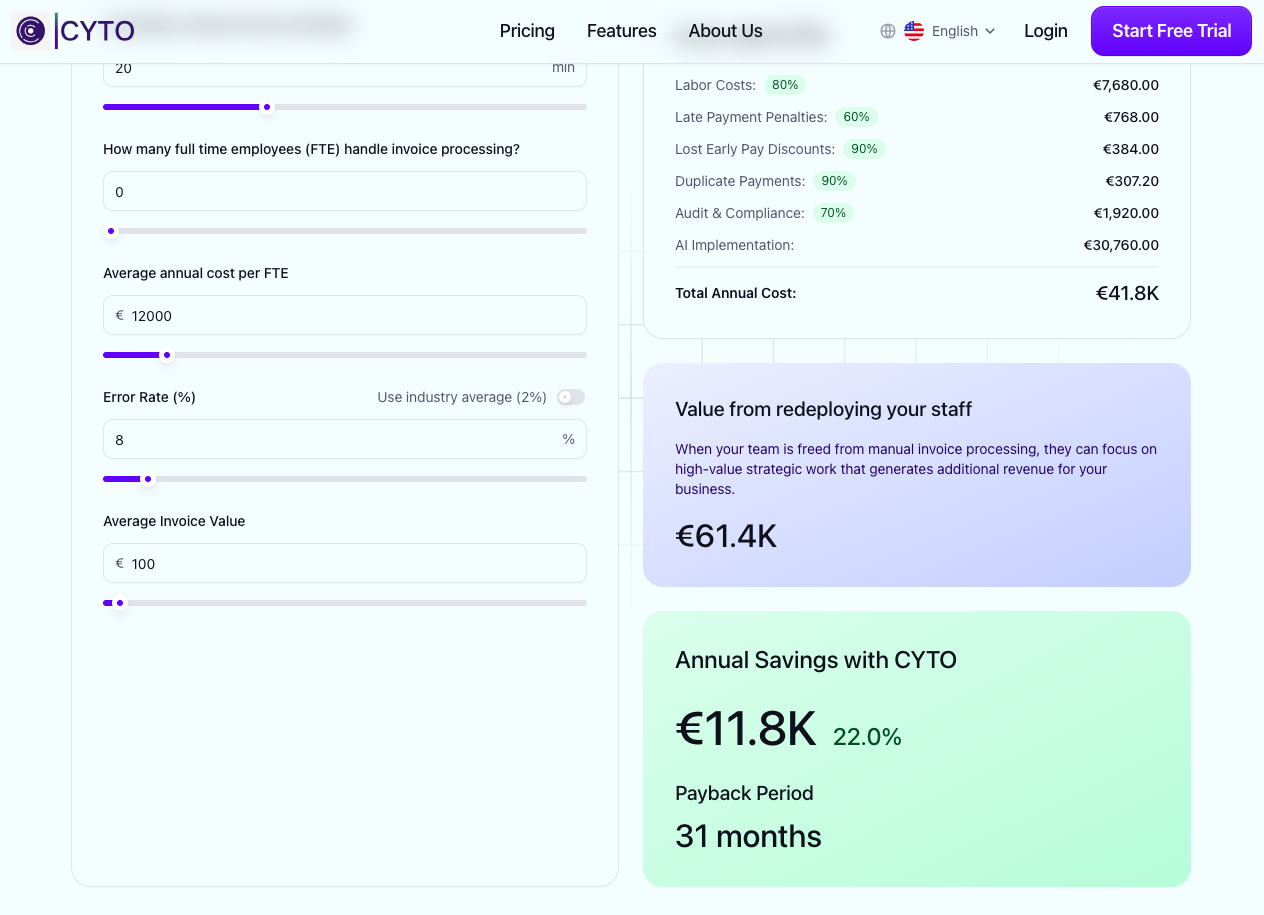Open the Login link
This screenshot has height=915, width=1264.
click(x=1046, y=31)
